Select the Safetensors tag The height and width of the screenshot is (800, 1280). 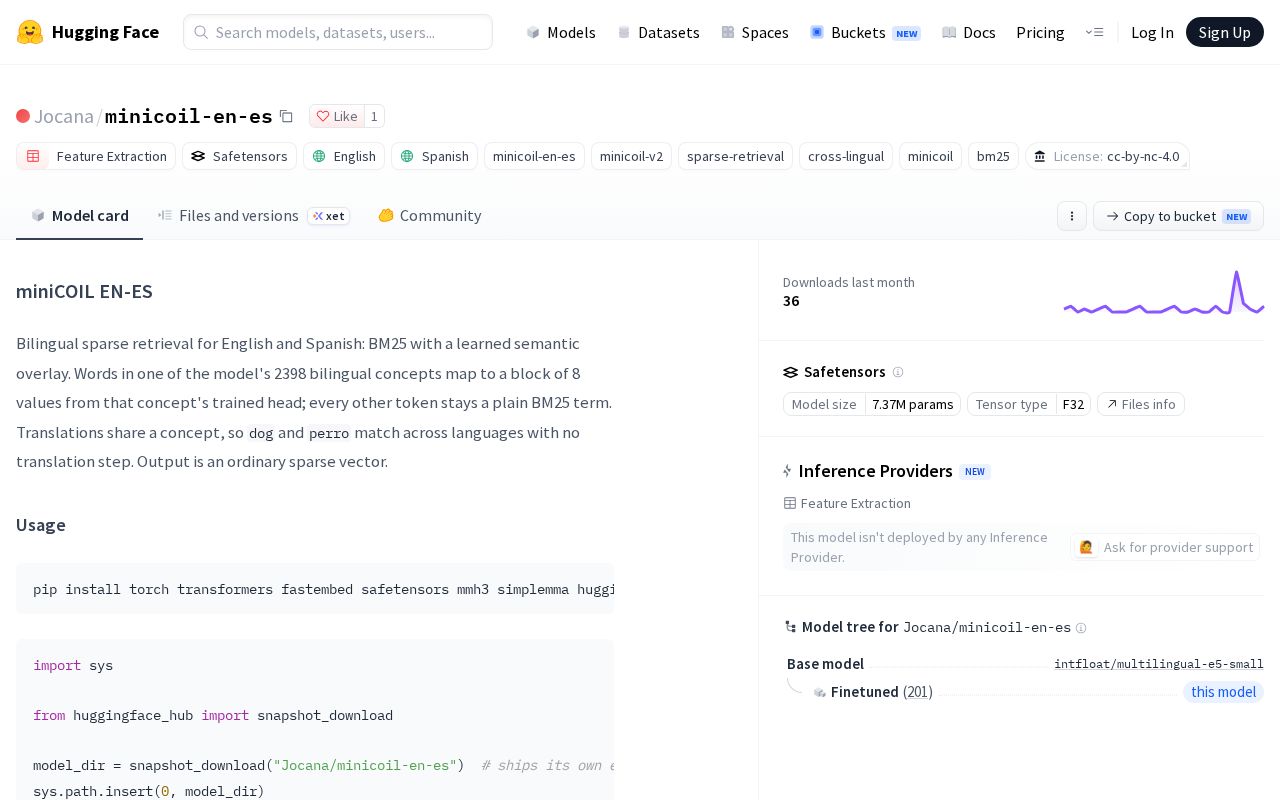[239, 156]
